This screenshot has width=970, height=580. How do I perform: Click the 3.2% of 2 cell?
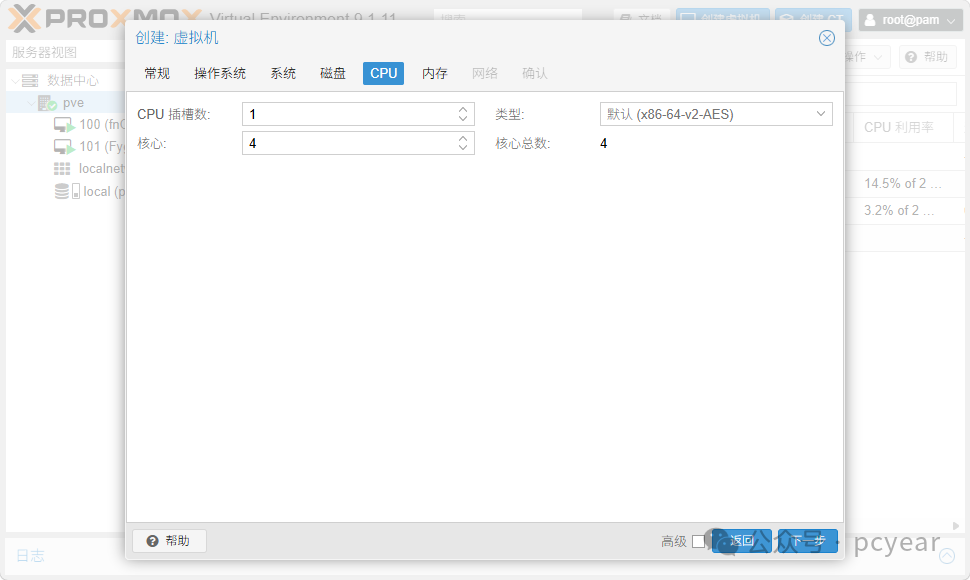(899, 210)
